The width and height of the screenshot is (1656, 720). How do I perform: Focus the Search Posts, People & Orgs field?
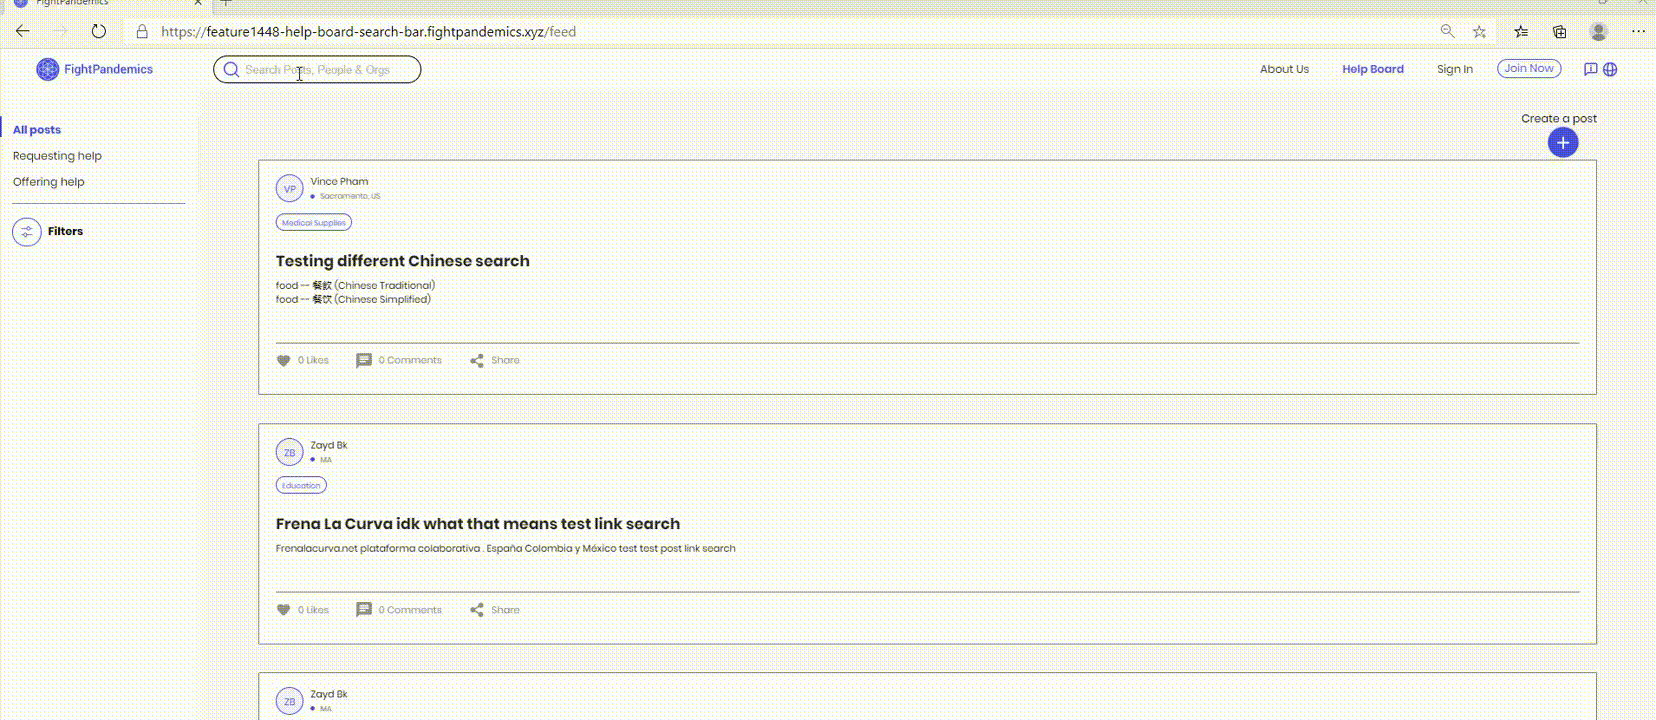point(317,69)
